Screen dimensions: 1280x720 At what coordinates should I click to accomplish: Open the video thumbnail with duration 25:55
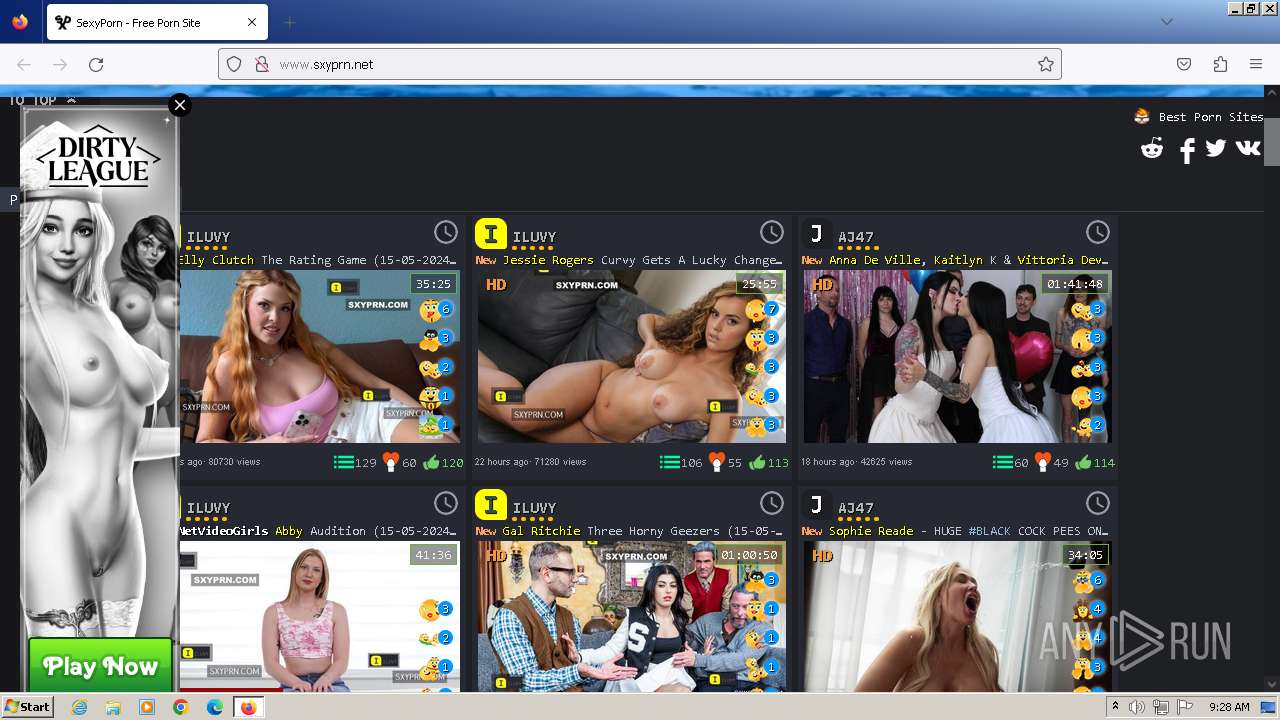pos(631,356)
